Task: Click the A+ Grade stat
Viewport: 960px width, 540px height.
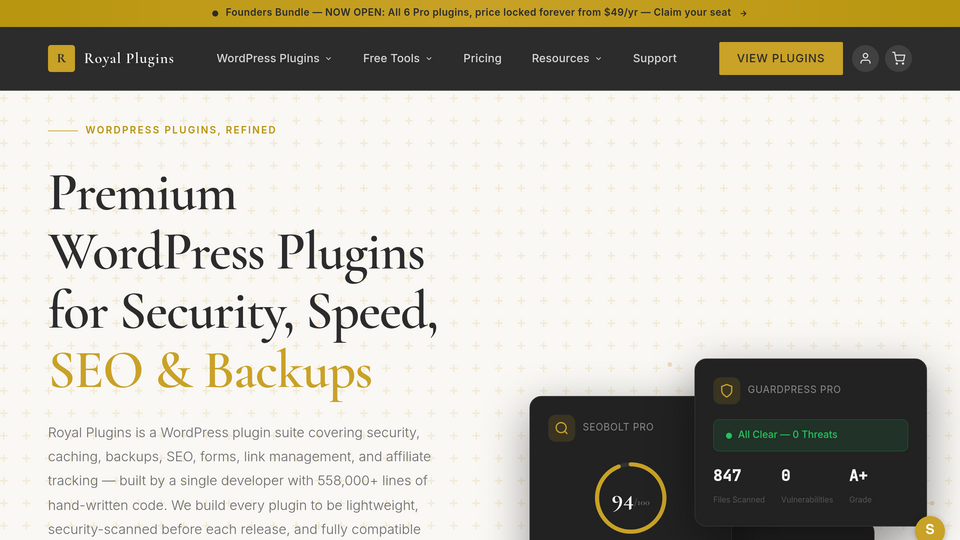Action: (x=860, y=486)
